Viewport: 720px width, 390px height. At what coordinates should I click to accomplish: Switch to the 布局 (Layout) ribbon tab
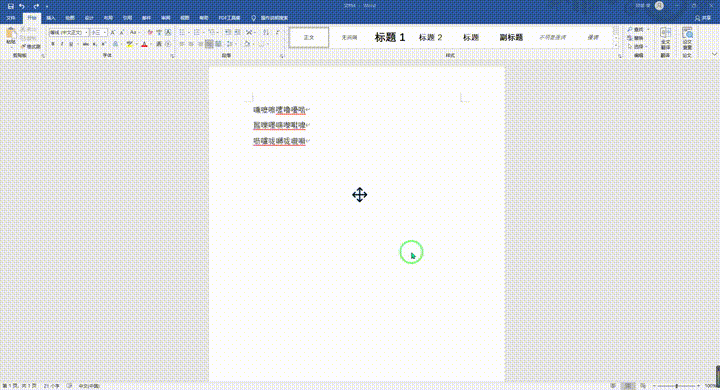pos(108,18)
